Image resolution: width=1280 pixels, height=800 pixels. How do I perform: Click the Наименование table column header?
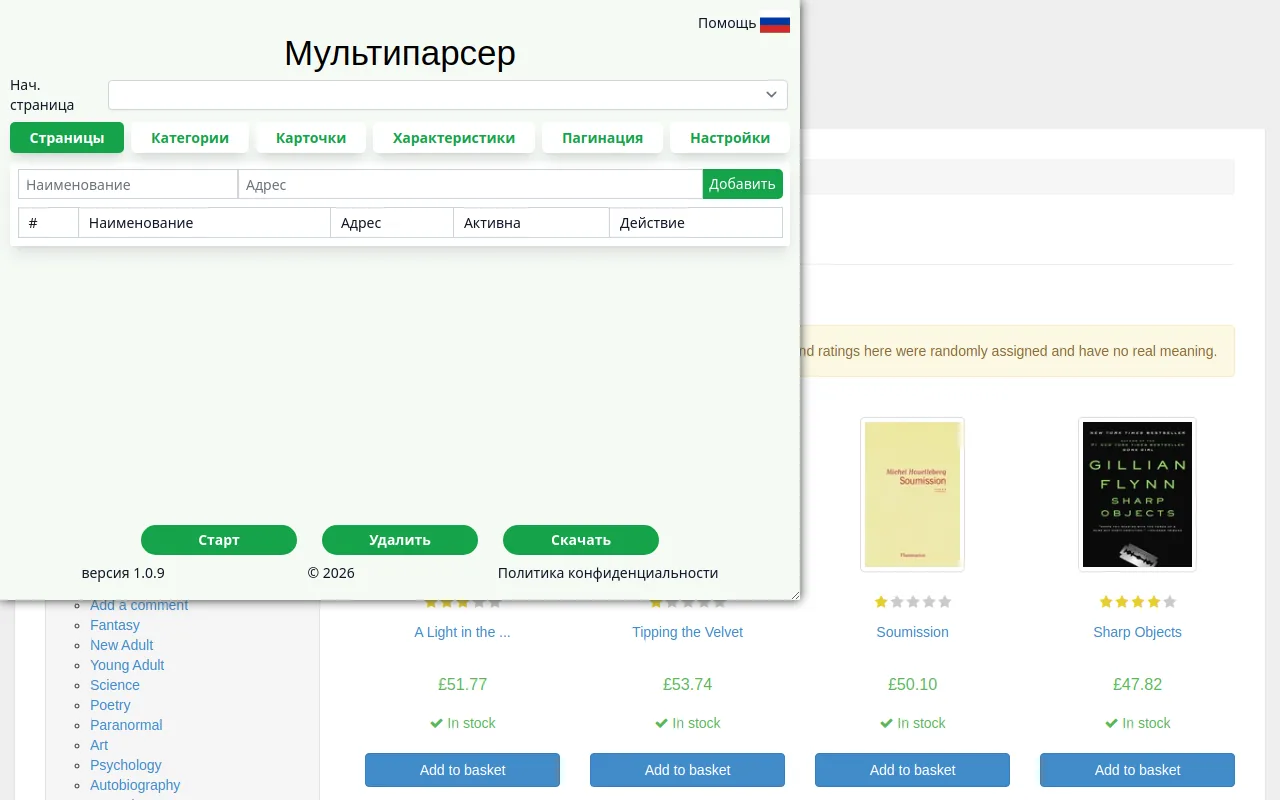click(x=205, y=223)
